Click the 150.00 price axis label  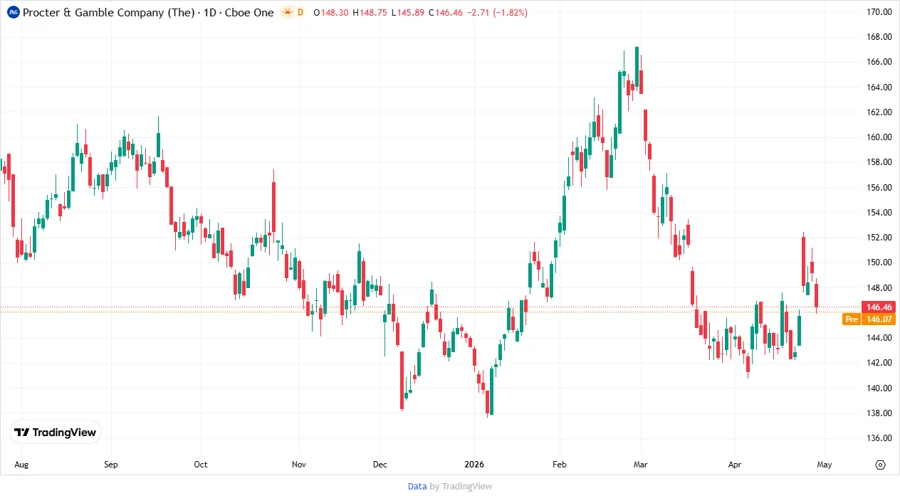(x=879, y=263)
